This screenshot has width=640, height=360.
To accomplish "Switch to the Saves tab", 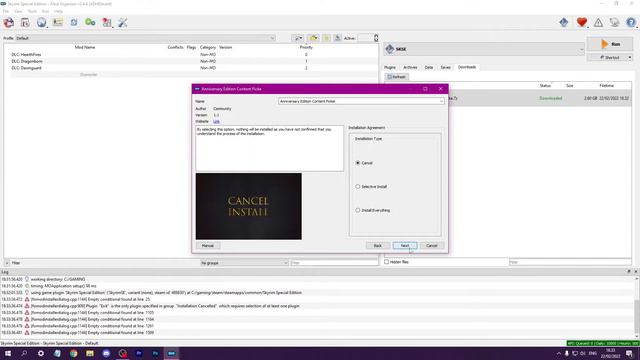I will (446, 67).
